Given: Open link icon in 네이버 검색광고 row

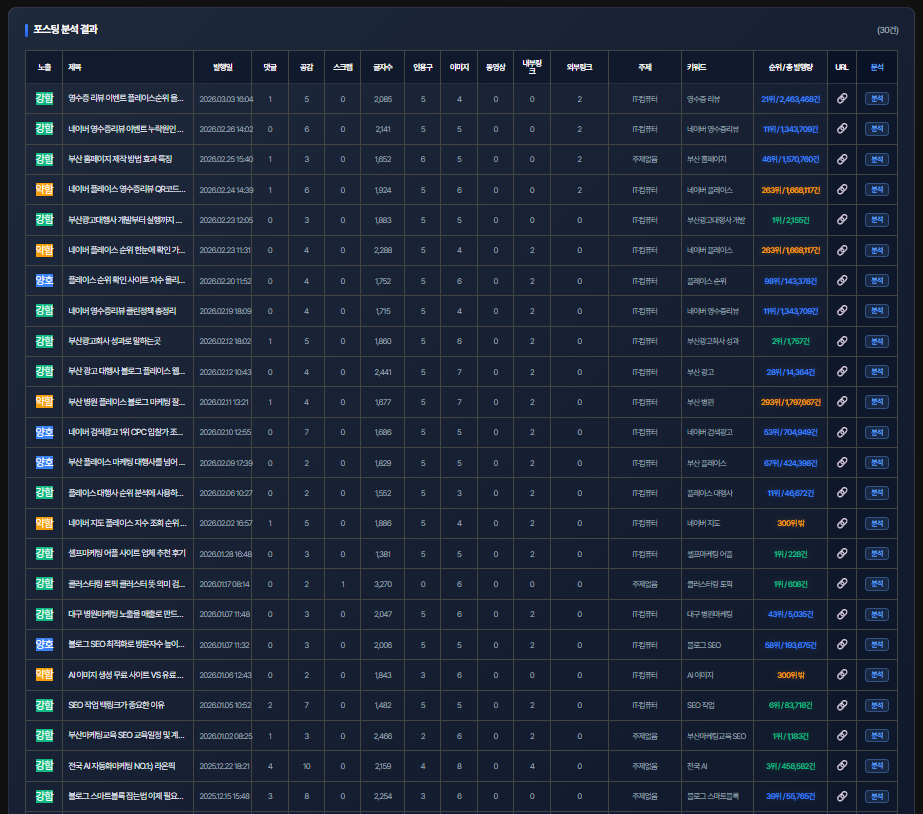Looking at the screenshot, I should [842, 433].
